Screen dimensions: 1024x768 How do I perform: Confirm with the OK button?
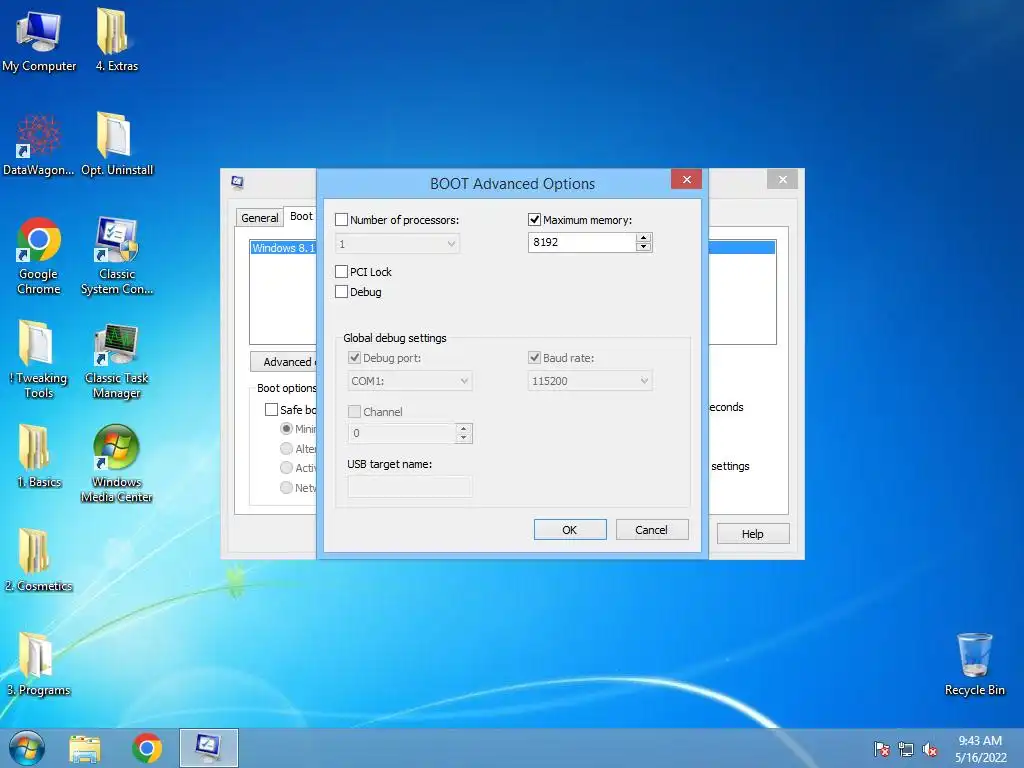[x=570, y=530]
